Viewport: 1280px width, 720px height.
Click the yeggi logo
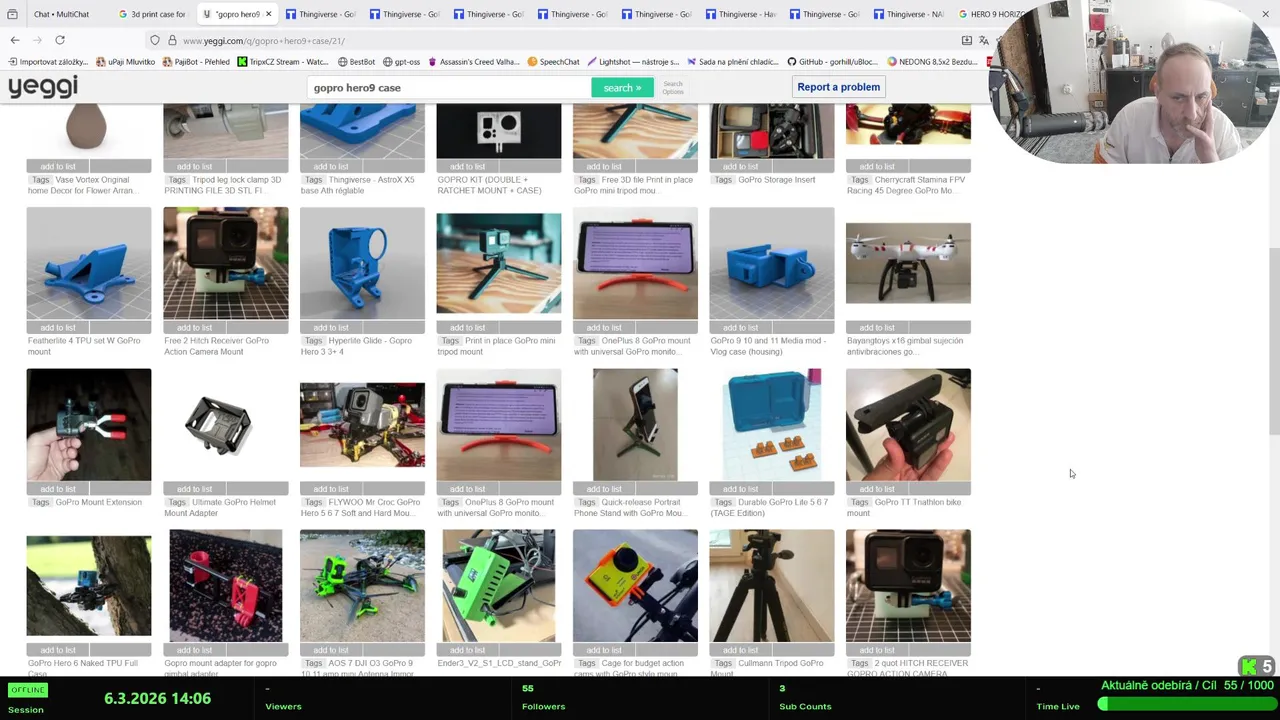(x=43, y=87)
